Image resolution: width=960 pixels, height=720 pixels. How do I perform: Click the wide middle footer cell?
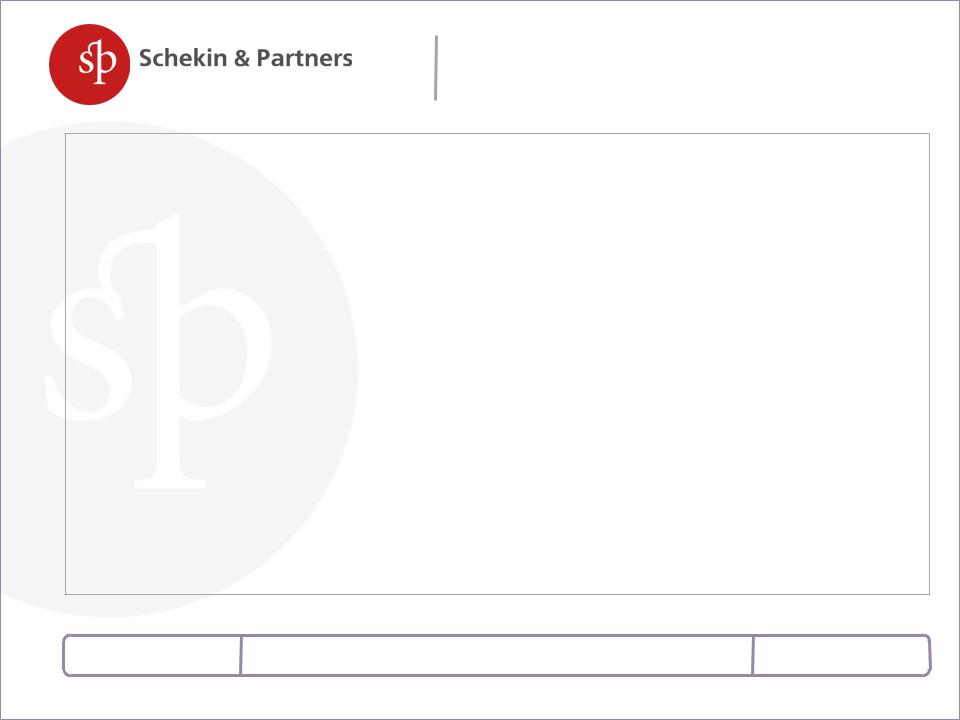point(497,656)
